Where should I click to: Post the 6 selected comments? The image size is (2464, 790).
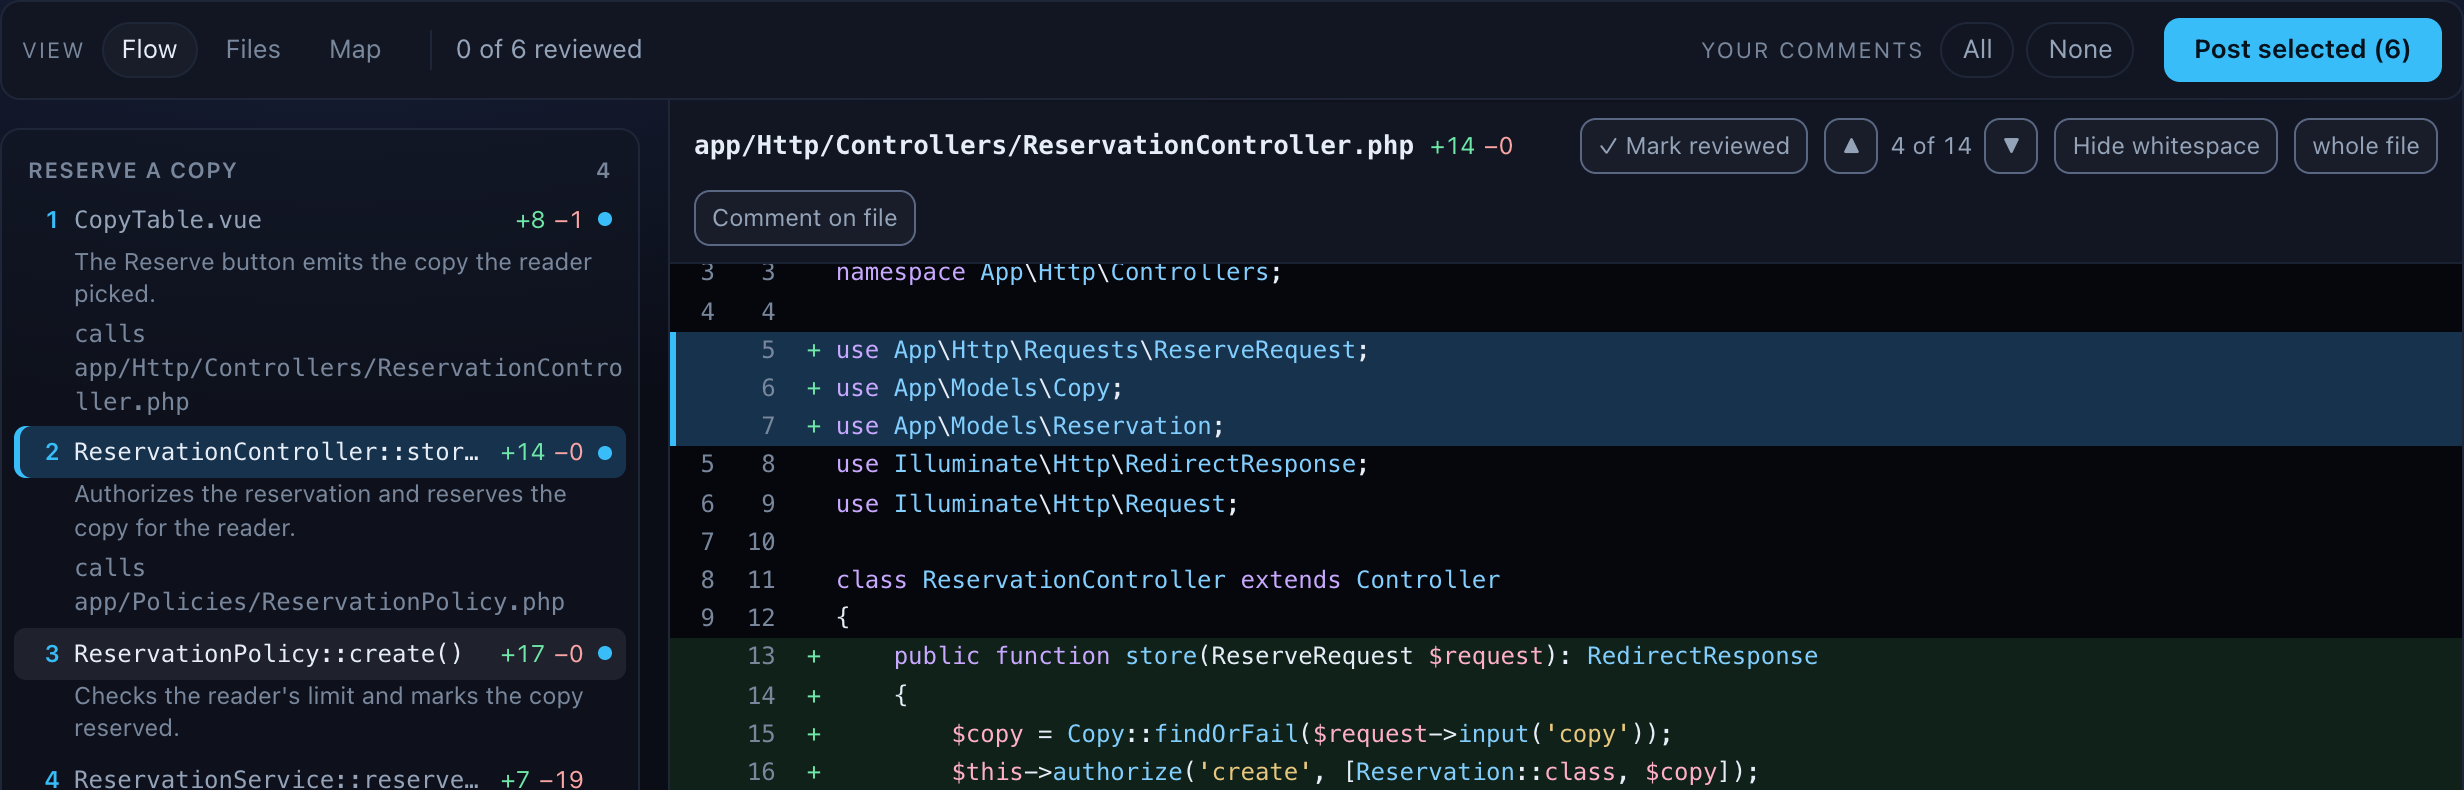(2302, 50)
